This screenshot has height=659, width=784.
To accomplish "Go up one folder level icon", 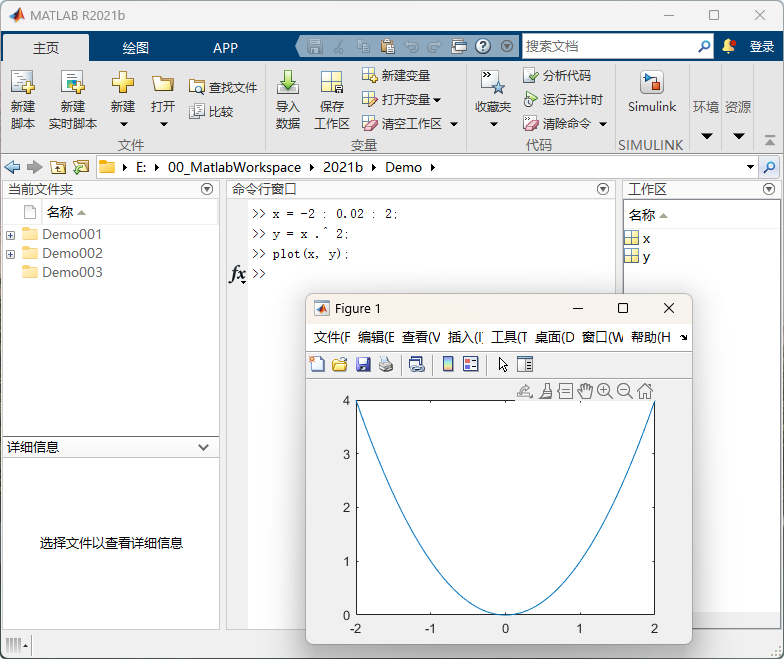I will (x=58, y=167).
